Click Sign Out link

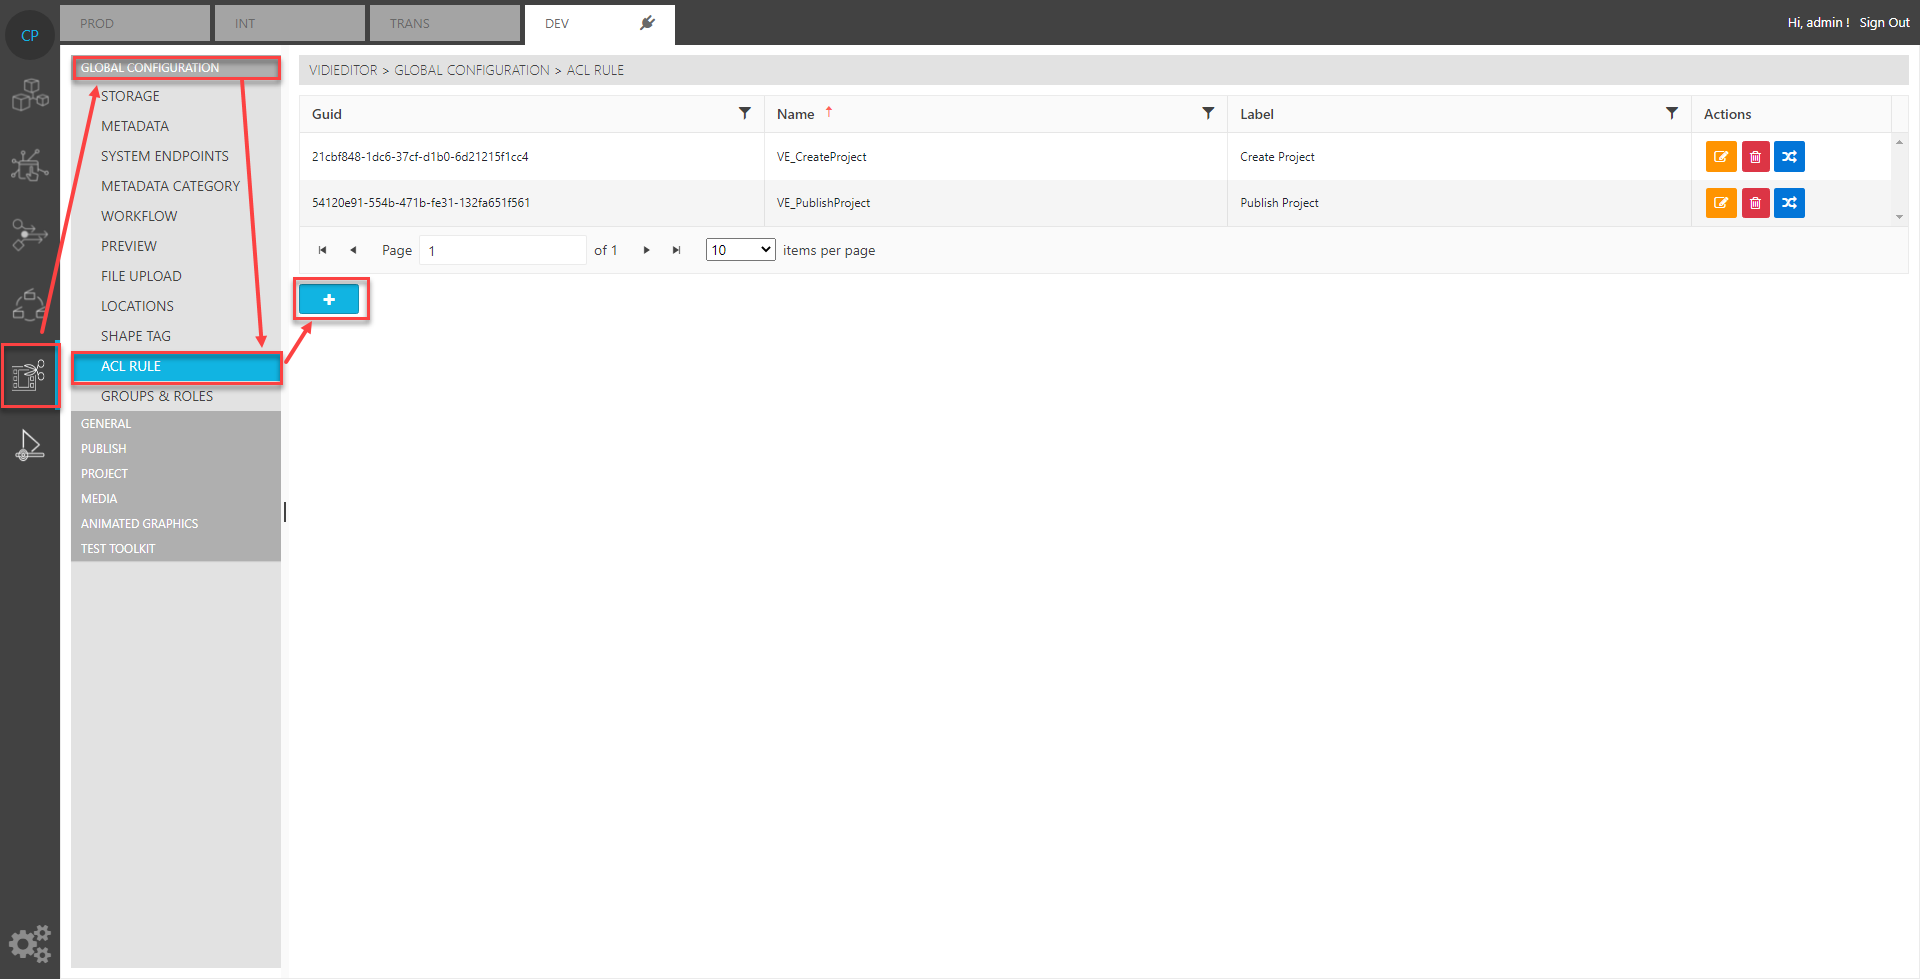coord(1884,23)
